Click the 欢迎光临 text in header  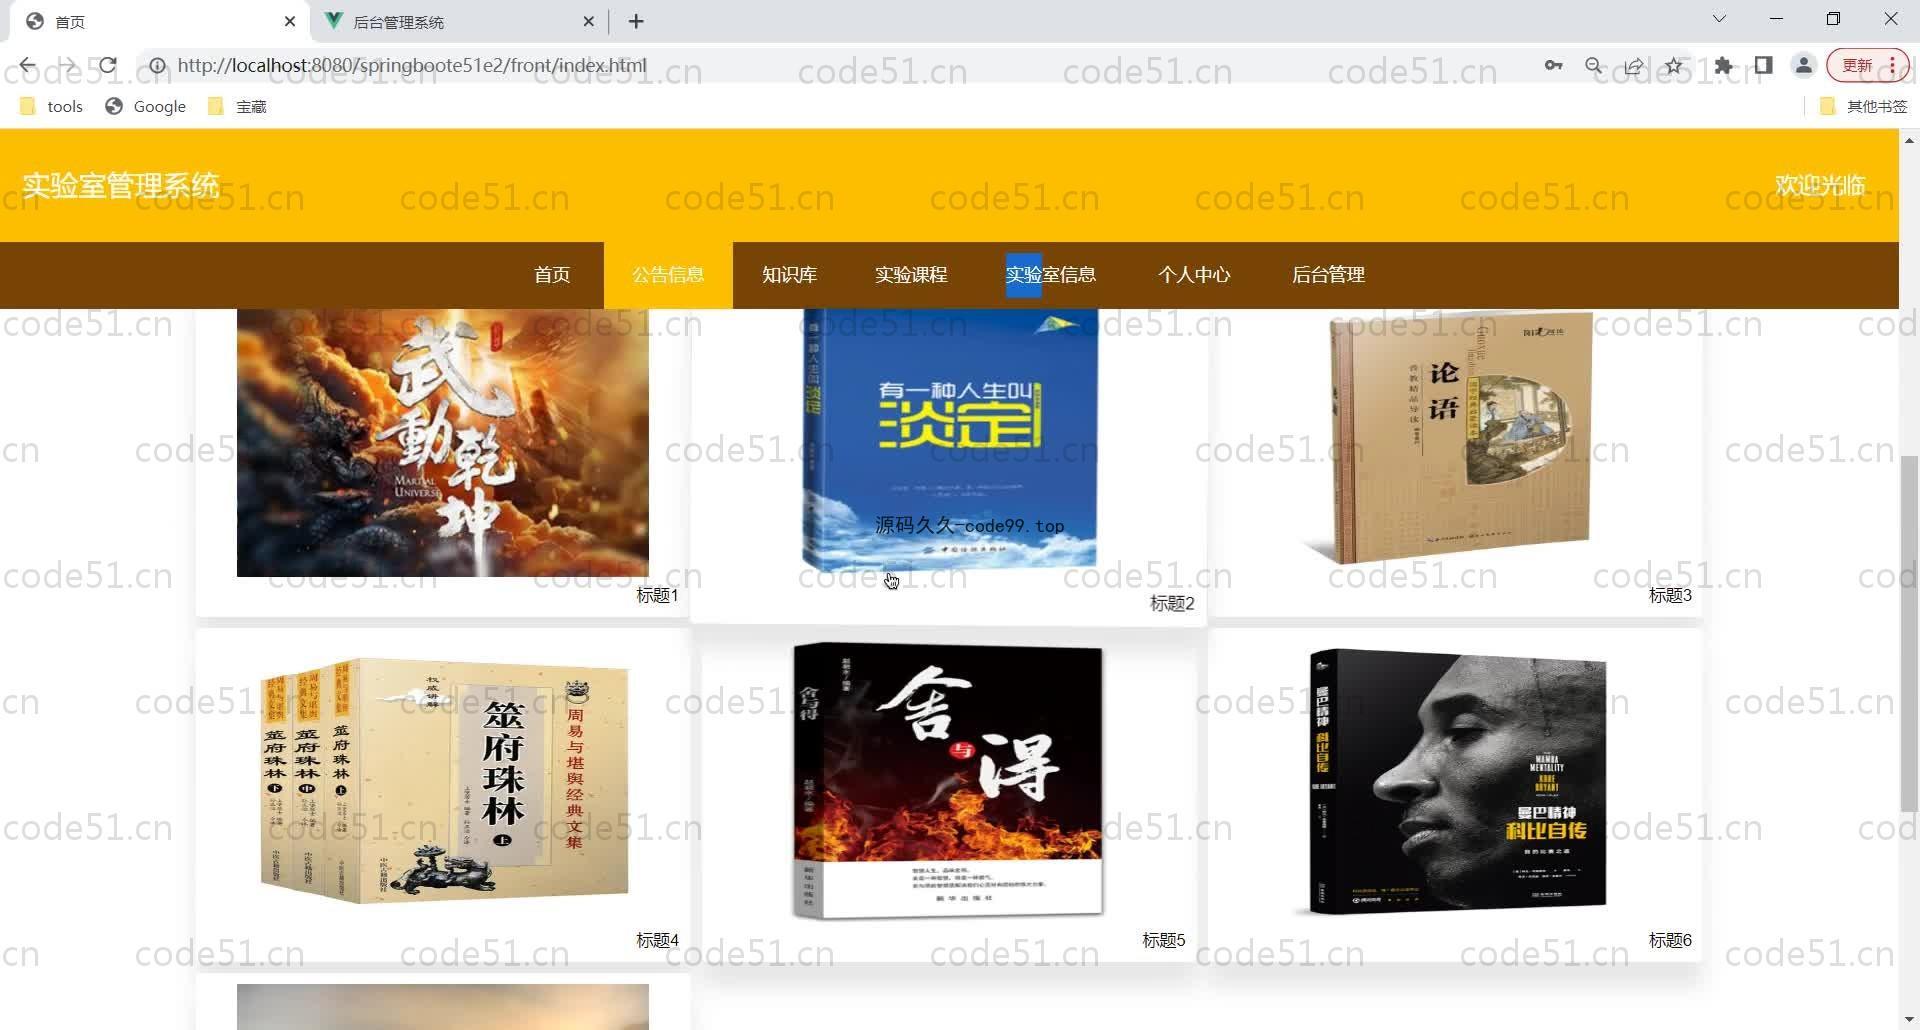coord(1820,185)
